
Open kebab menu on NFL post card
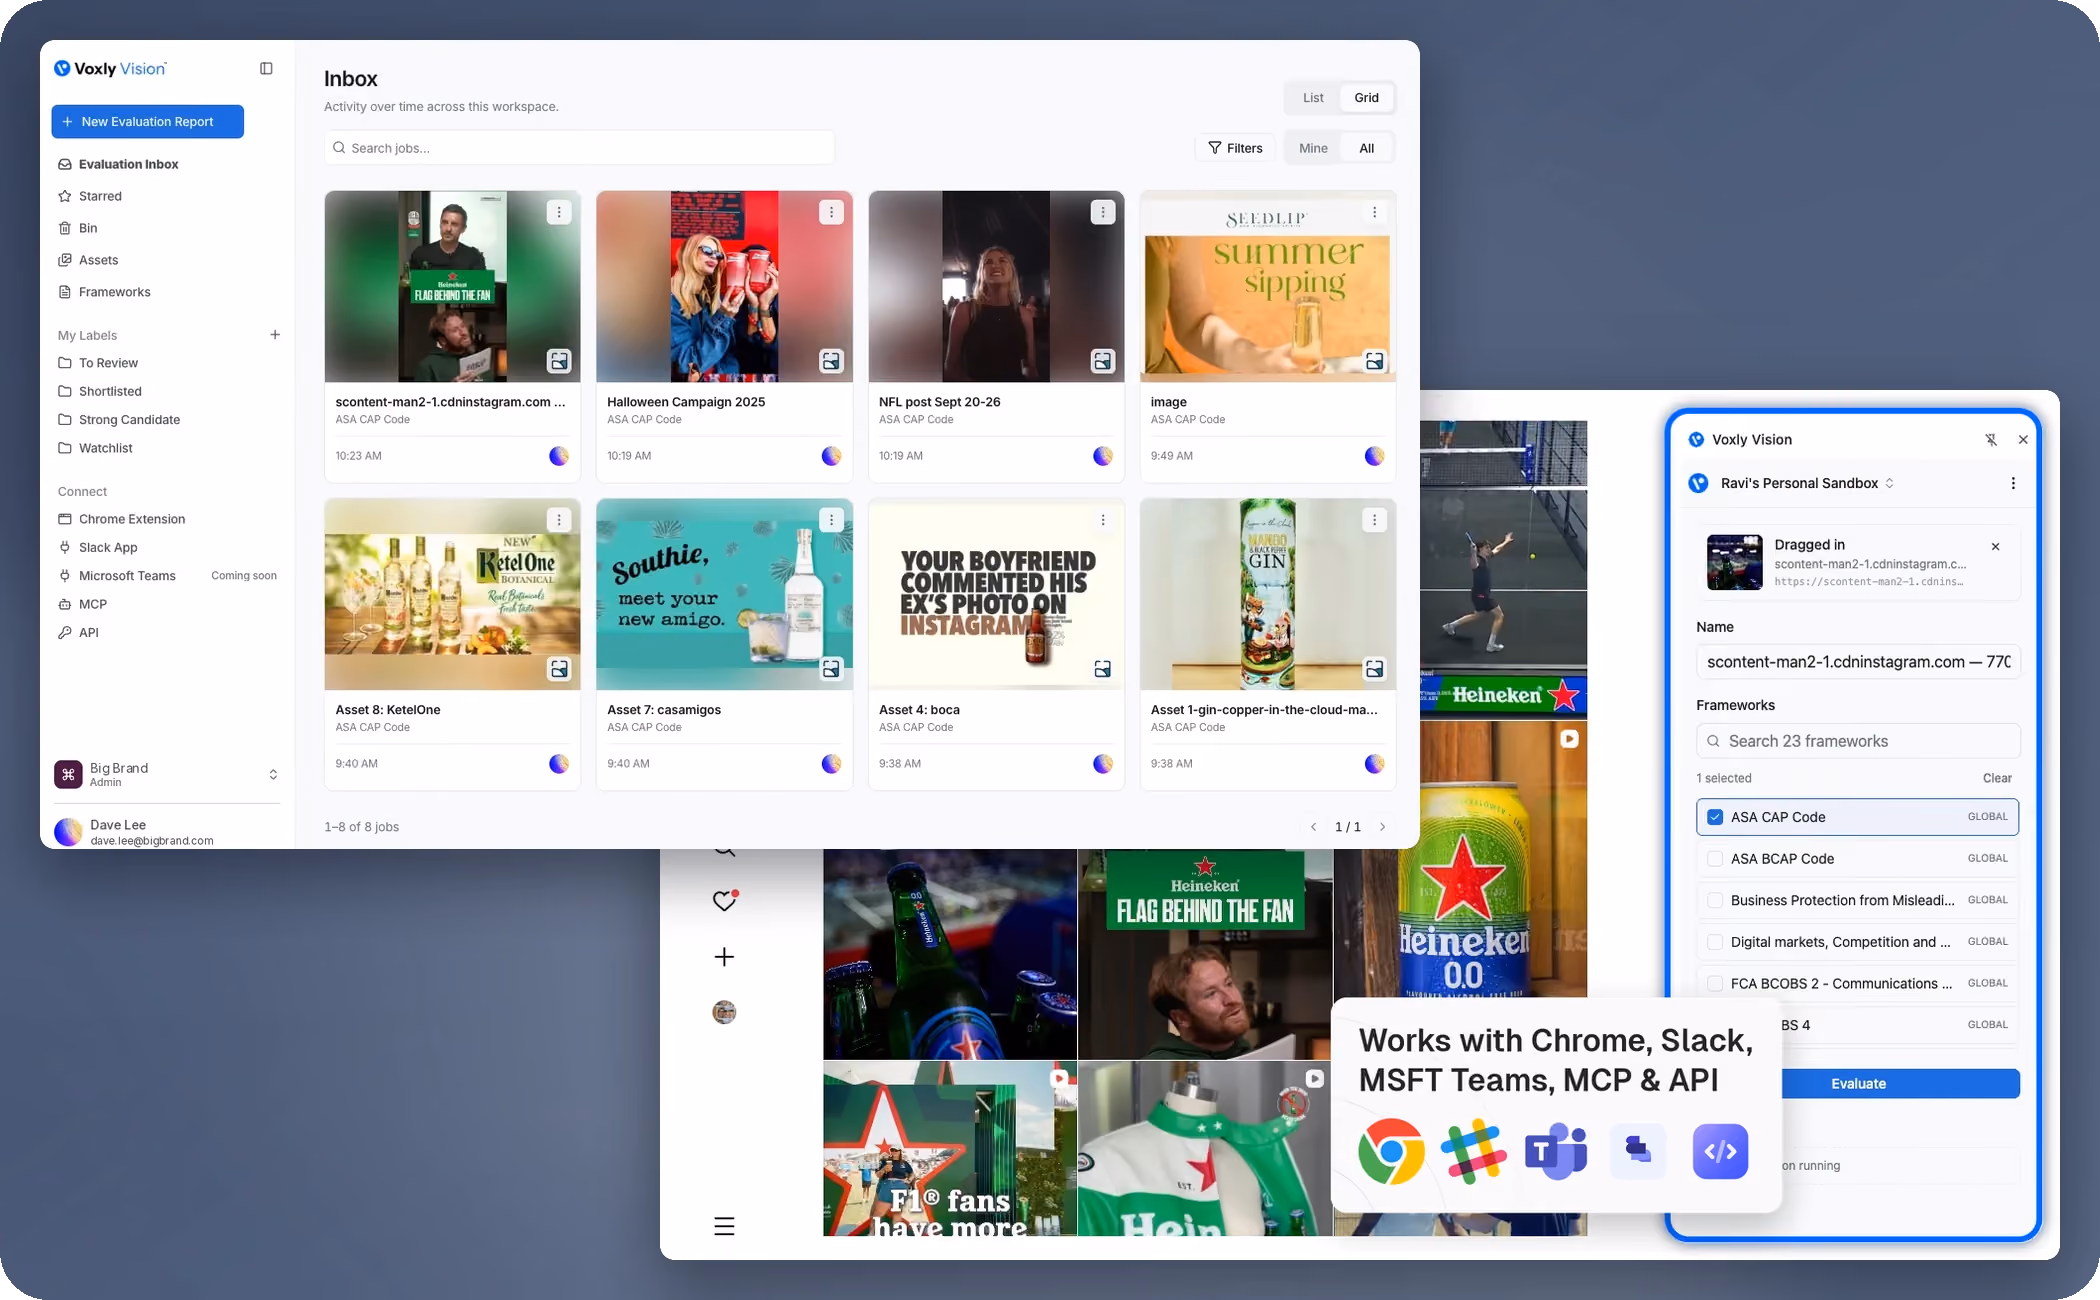pos(1103,212)
